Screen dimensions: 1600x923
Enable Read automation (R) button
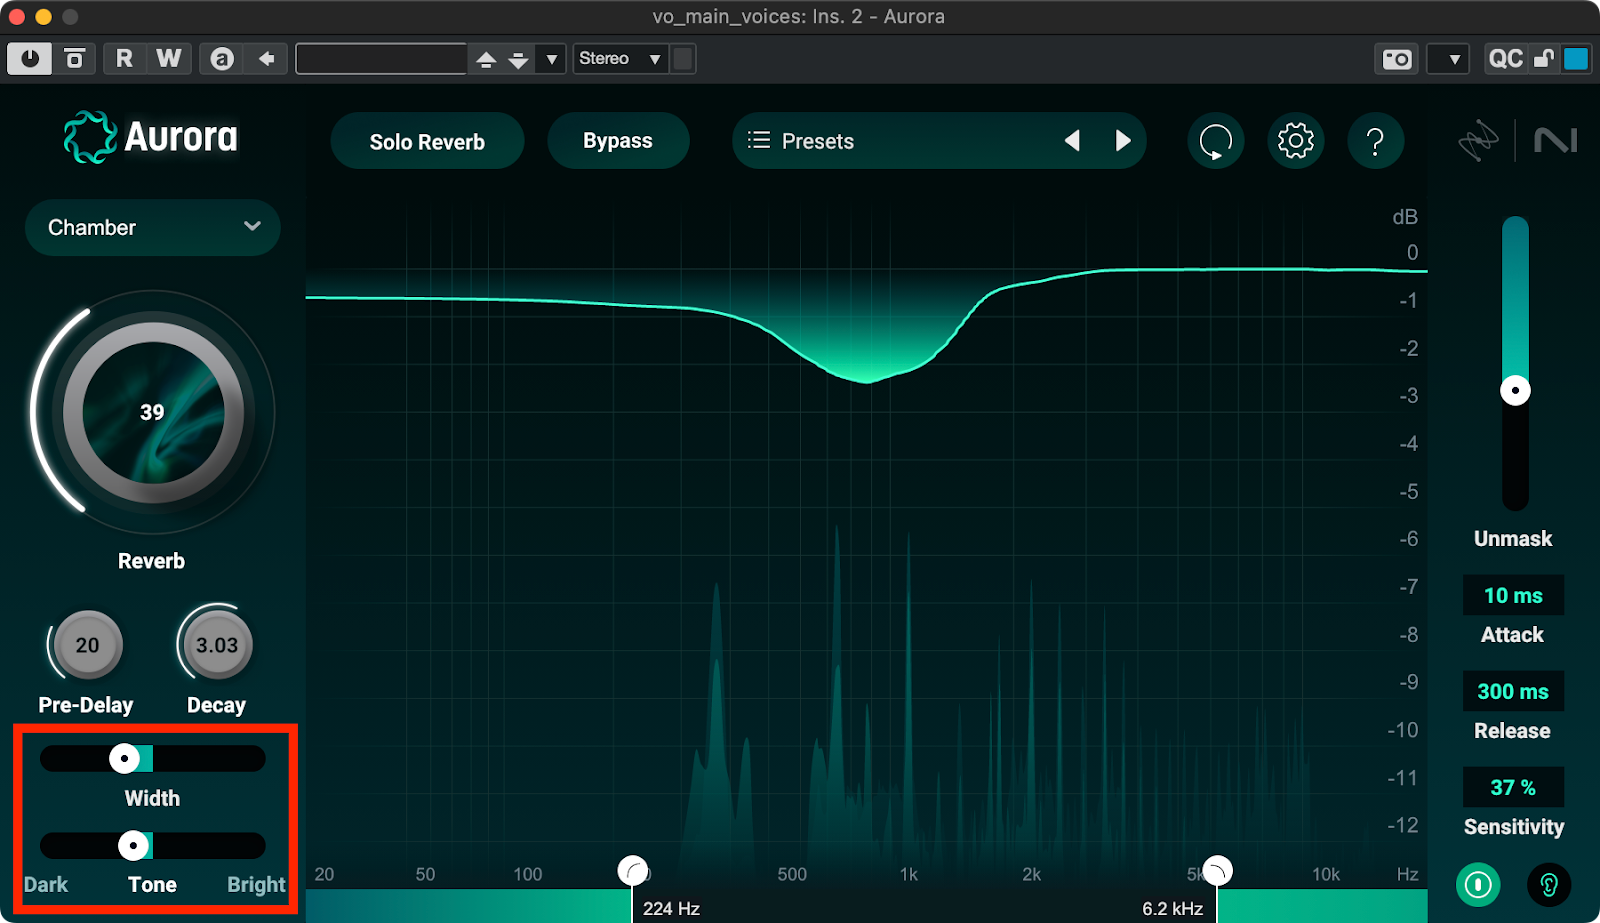pyautogui.click(x=124, y=59)
